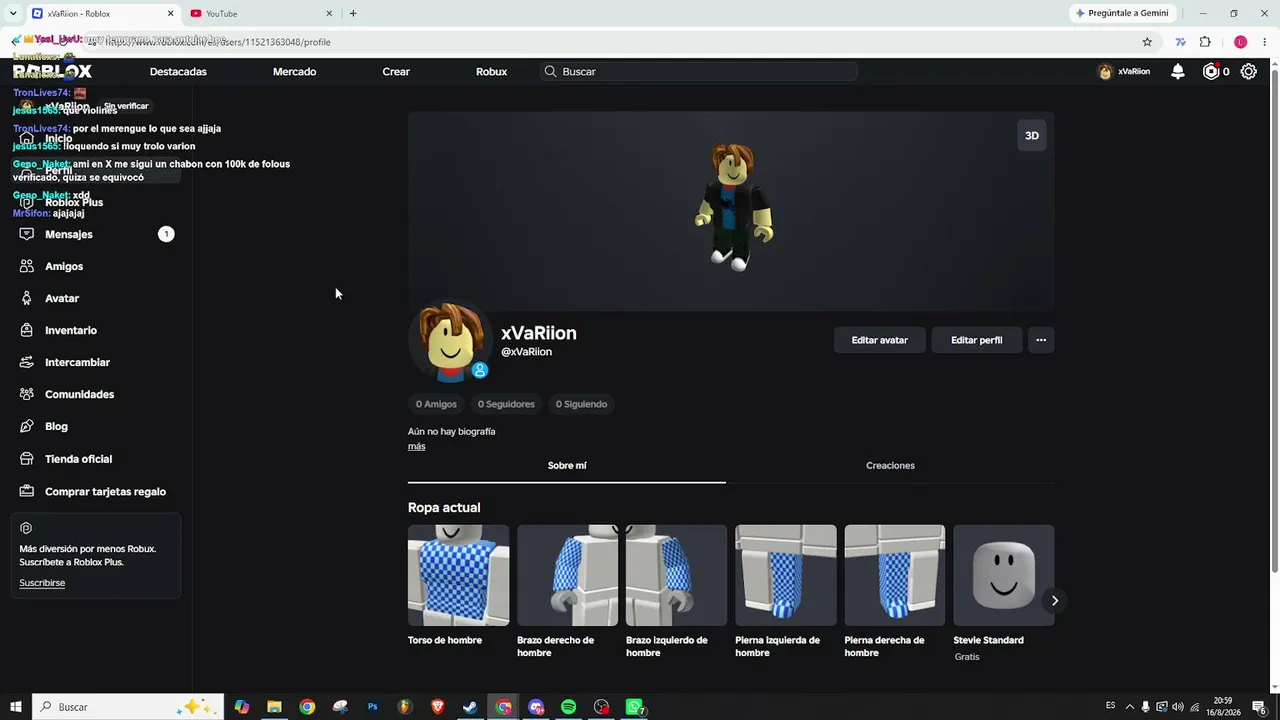Open the Pierna izquierda de hombre thumbnail
The width and height of the screenshot is (1280, 720).
tap(785, 575)
